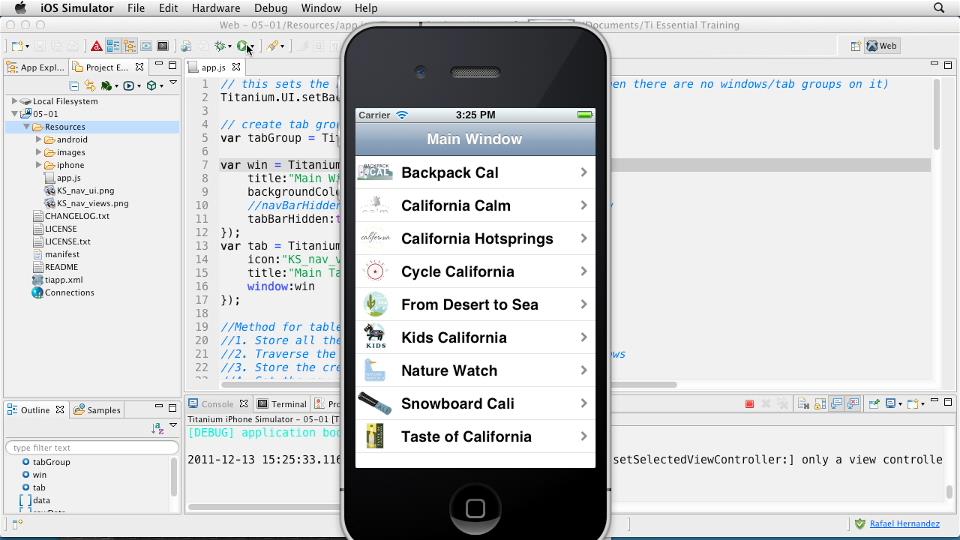
Task: Click the Rafael Hernandez link
Action: point(904,523)
